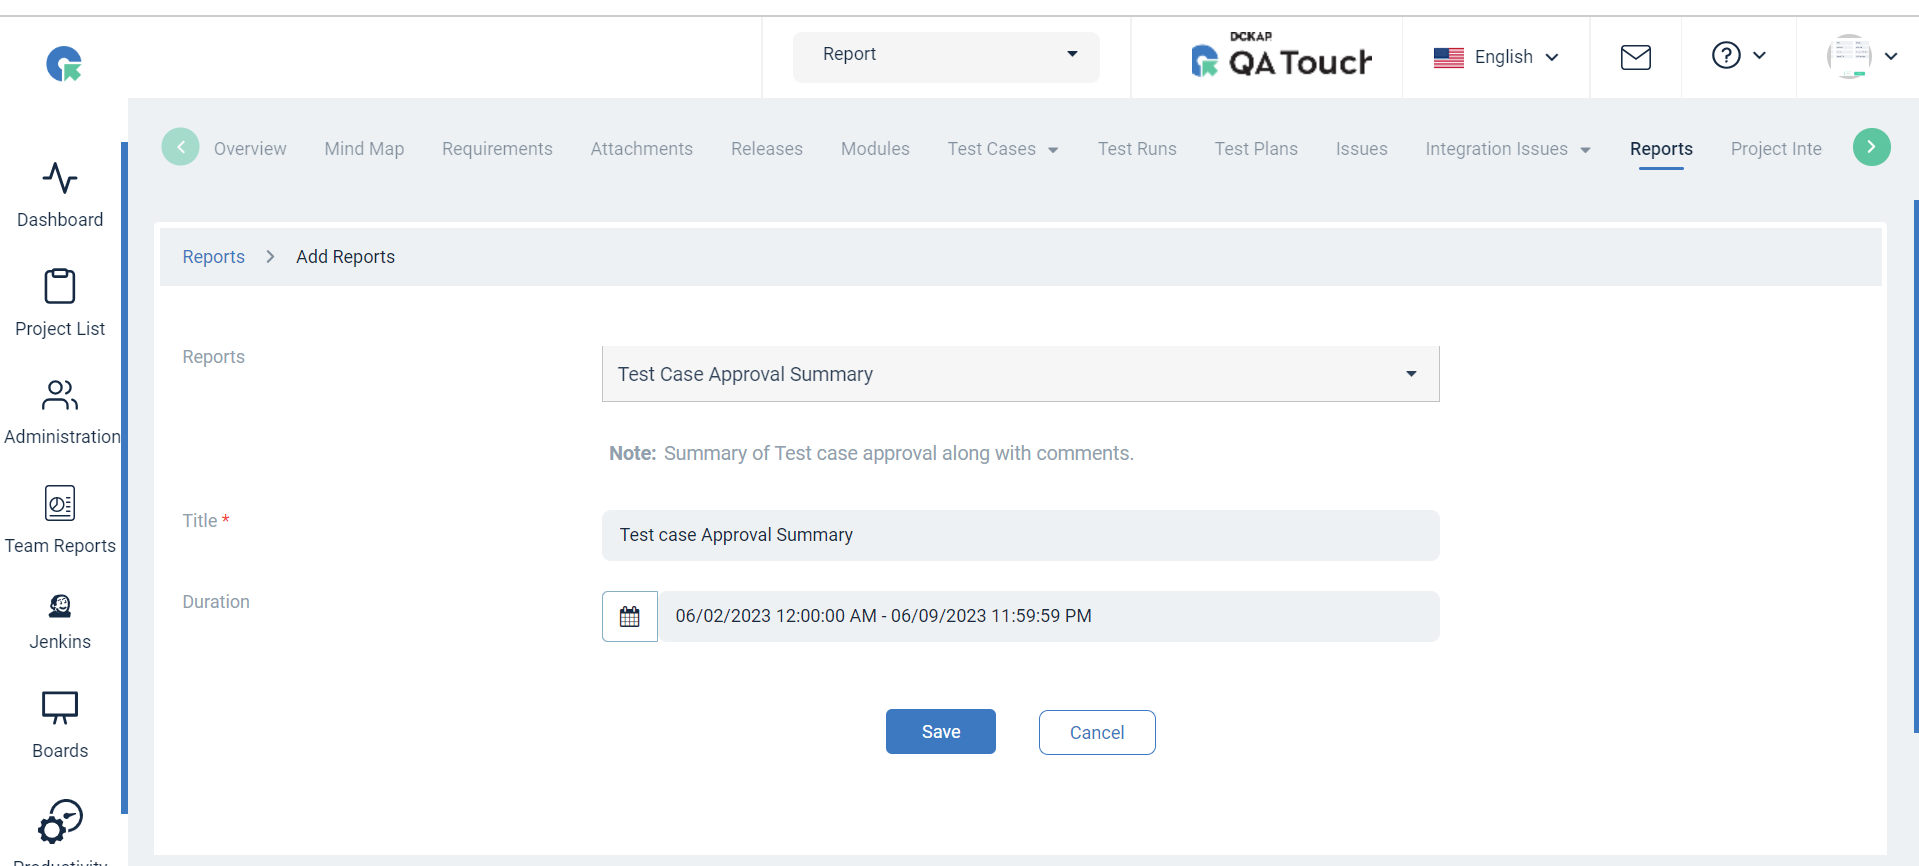Image resolution: width=1919 pixels, height=866 pixels.
Task: Open the calendar date picker icon
Action: tap(630, 616)
